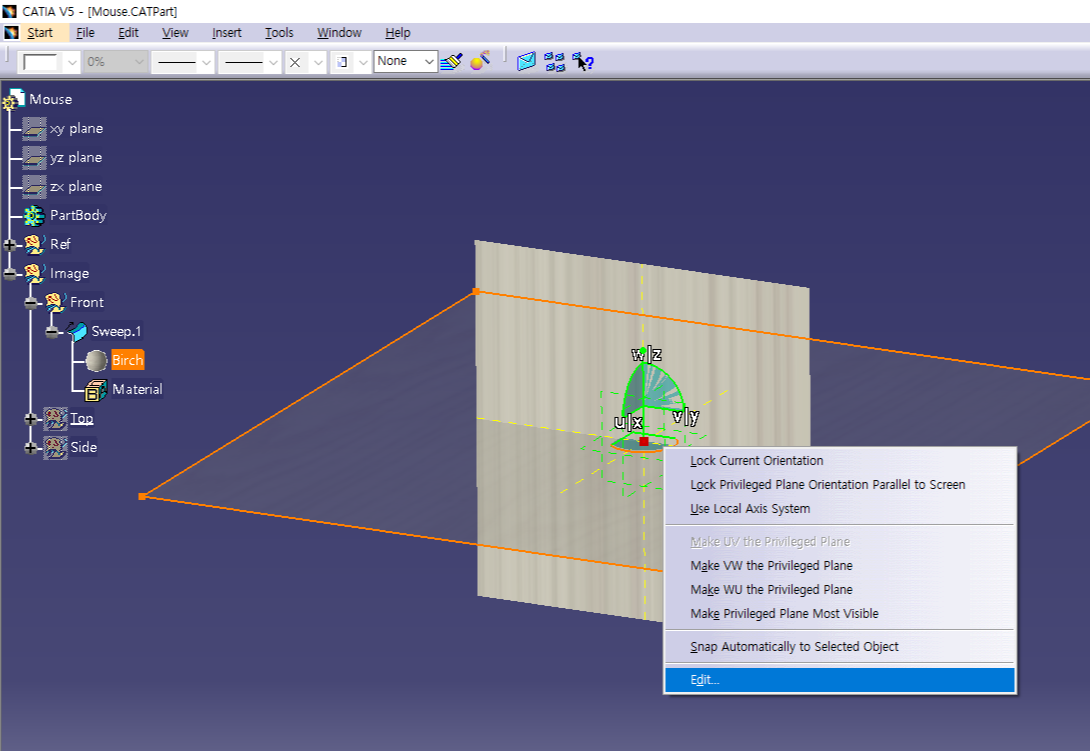Choose Snap Automatically to Selected Object
The height and width of the screenshot is (751, 1090).
tap(840, 647)
